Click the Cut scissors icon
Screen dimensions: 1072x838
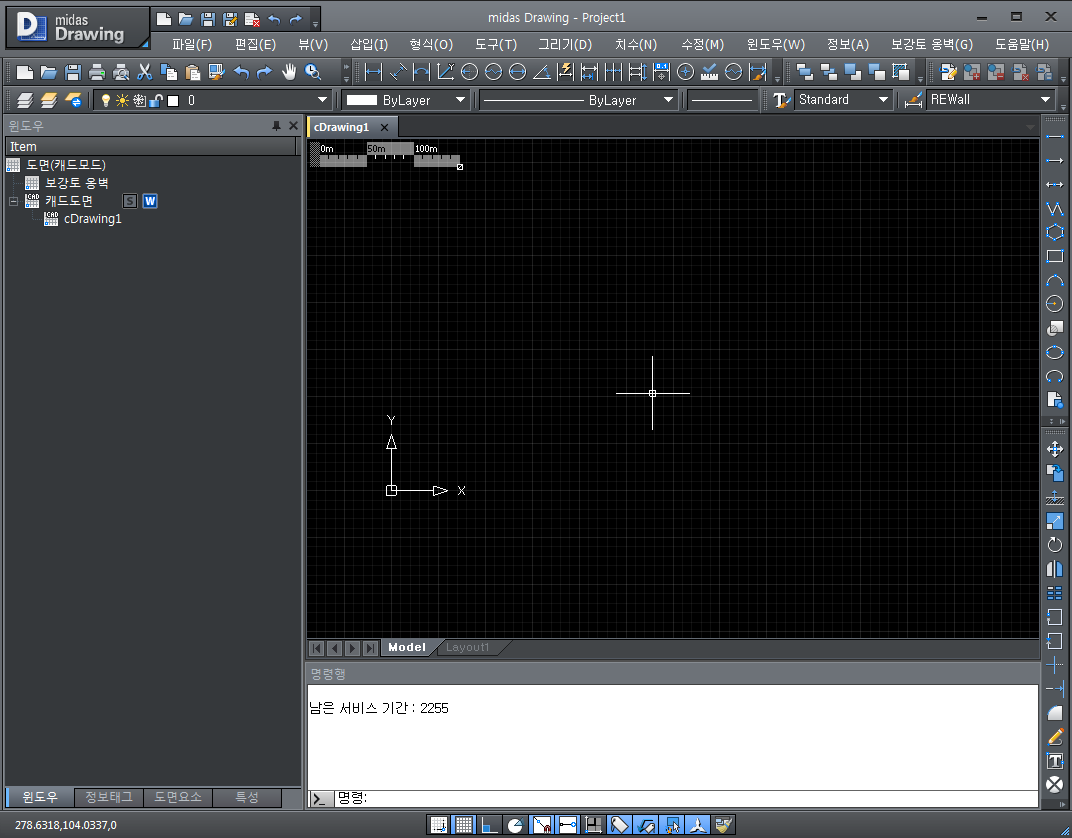(145, 72)
